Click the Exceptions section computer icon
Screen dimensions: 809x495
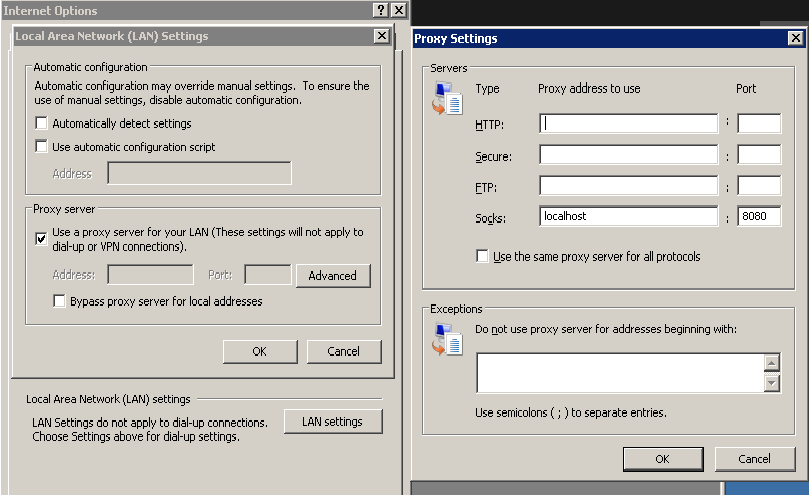pos(447,340)
